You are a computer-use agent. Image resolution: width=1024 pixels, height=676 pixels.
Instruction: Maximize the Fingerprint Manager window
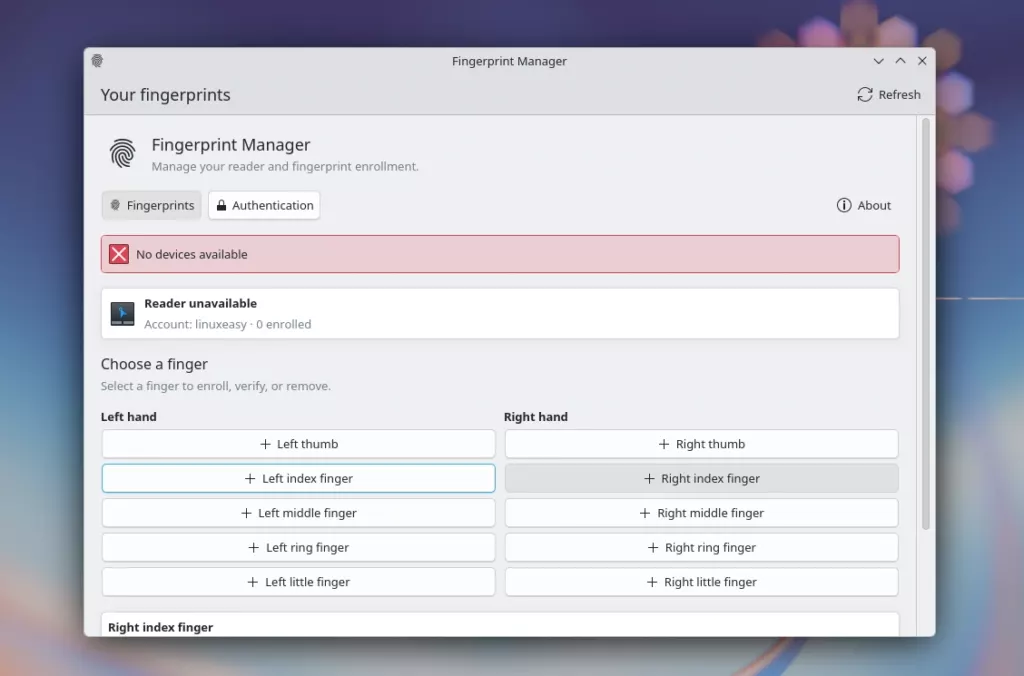[901, 61]
